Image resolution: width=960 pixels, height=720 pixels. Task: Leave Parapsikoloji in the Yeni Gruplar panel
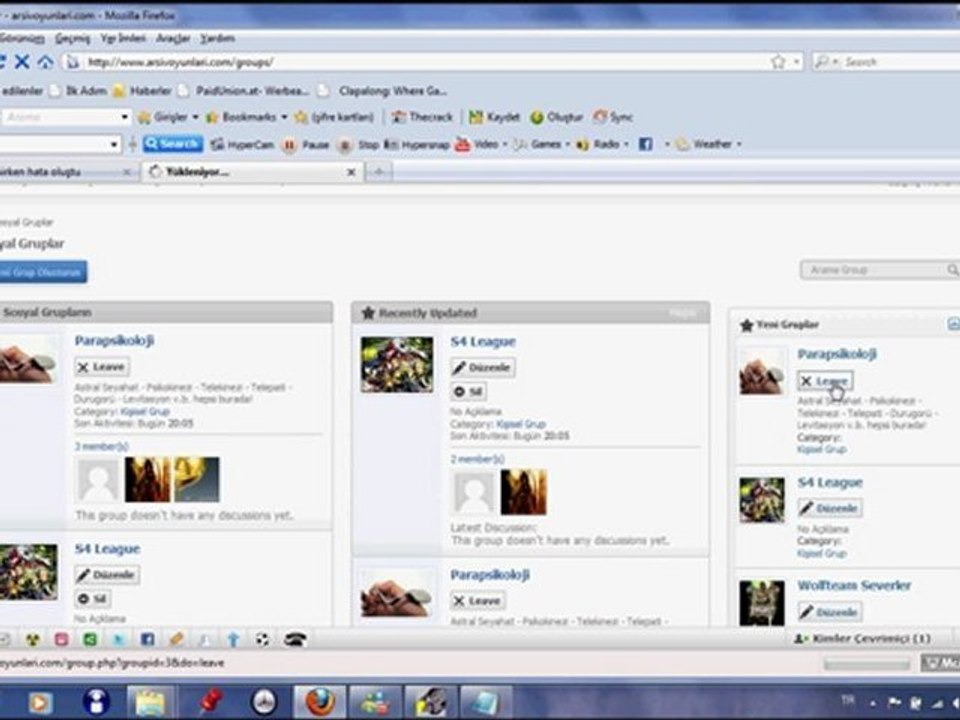coord(824,381)
